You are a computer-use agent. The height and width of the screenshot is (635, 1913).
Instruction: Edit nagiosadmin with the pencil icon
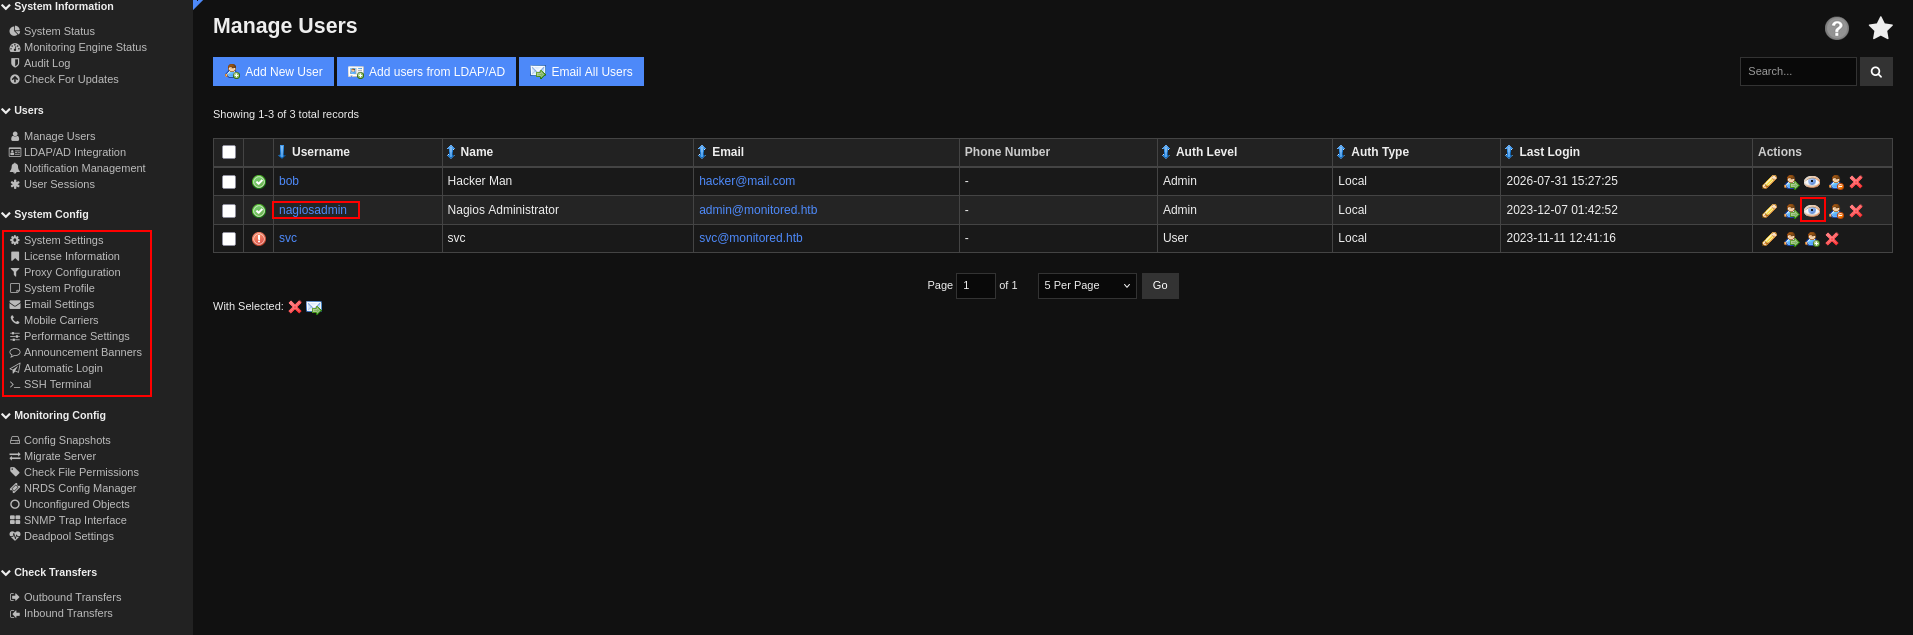tap(1769, 211)
